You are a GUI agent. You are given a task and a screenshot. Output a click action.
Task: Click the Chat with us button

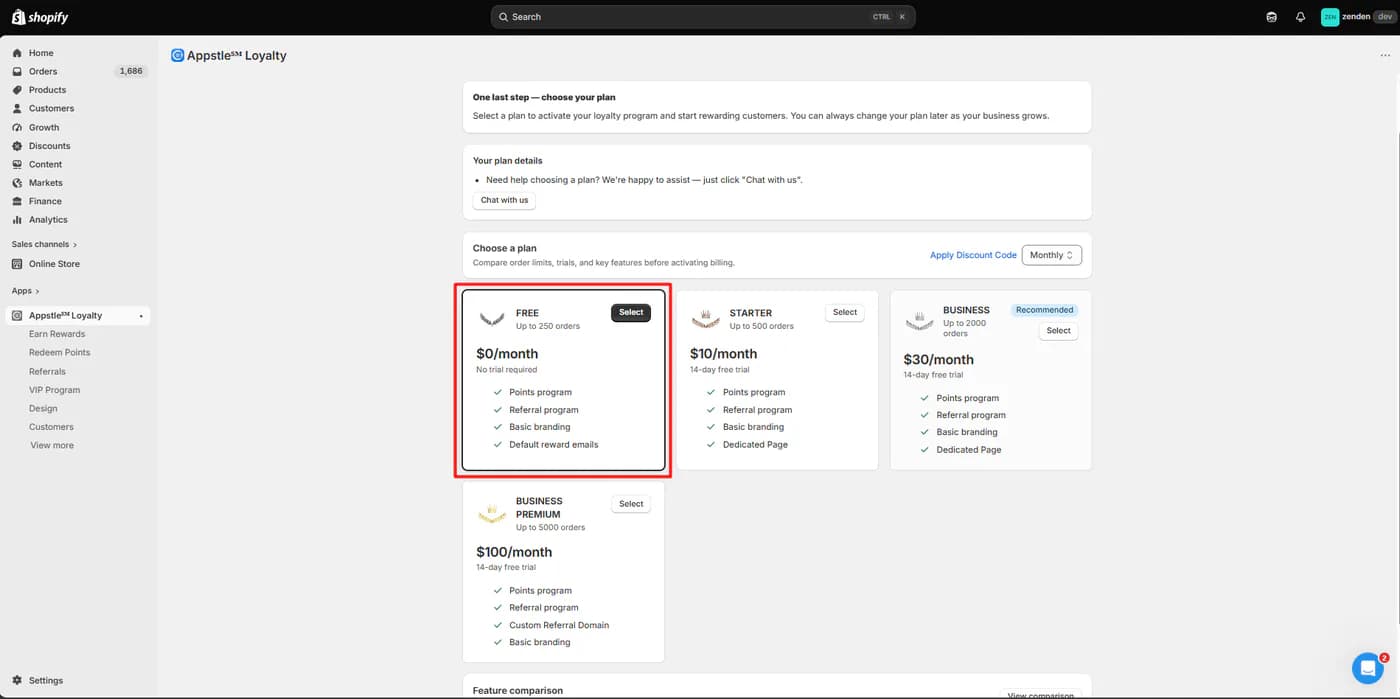pyautogui.click(x=504, y=200)
